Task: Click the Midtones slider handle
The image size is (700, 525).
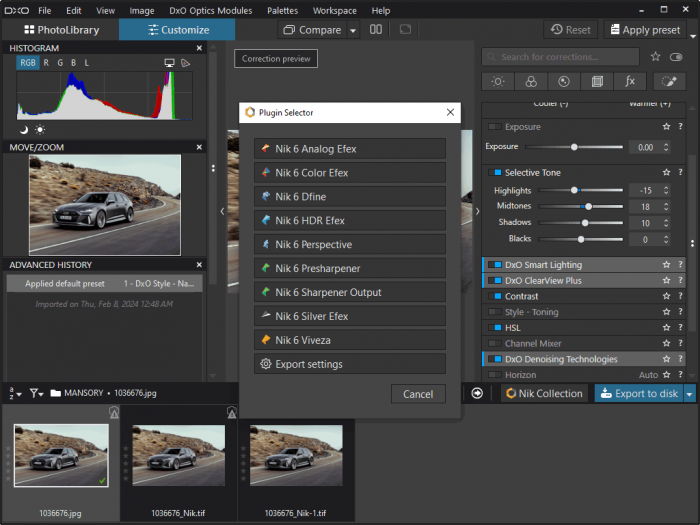Action: click(588, 207)
